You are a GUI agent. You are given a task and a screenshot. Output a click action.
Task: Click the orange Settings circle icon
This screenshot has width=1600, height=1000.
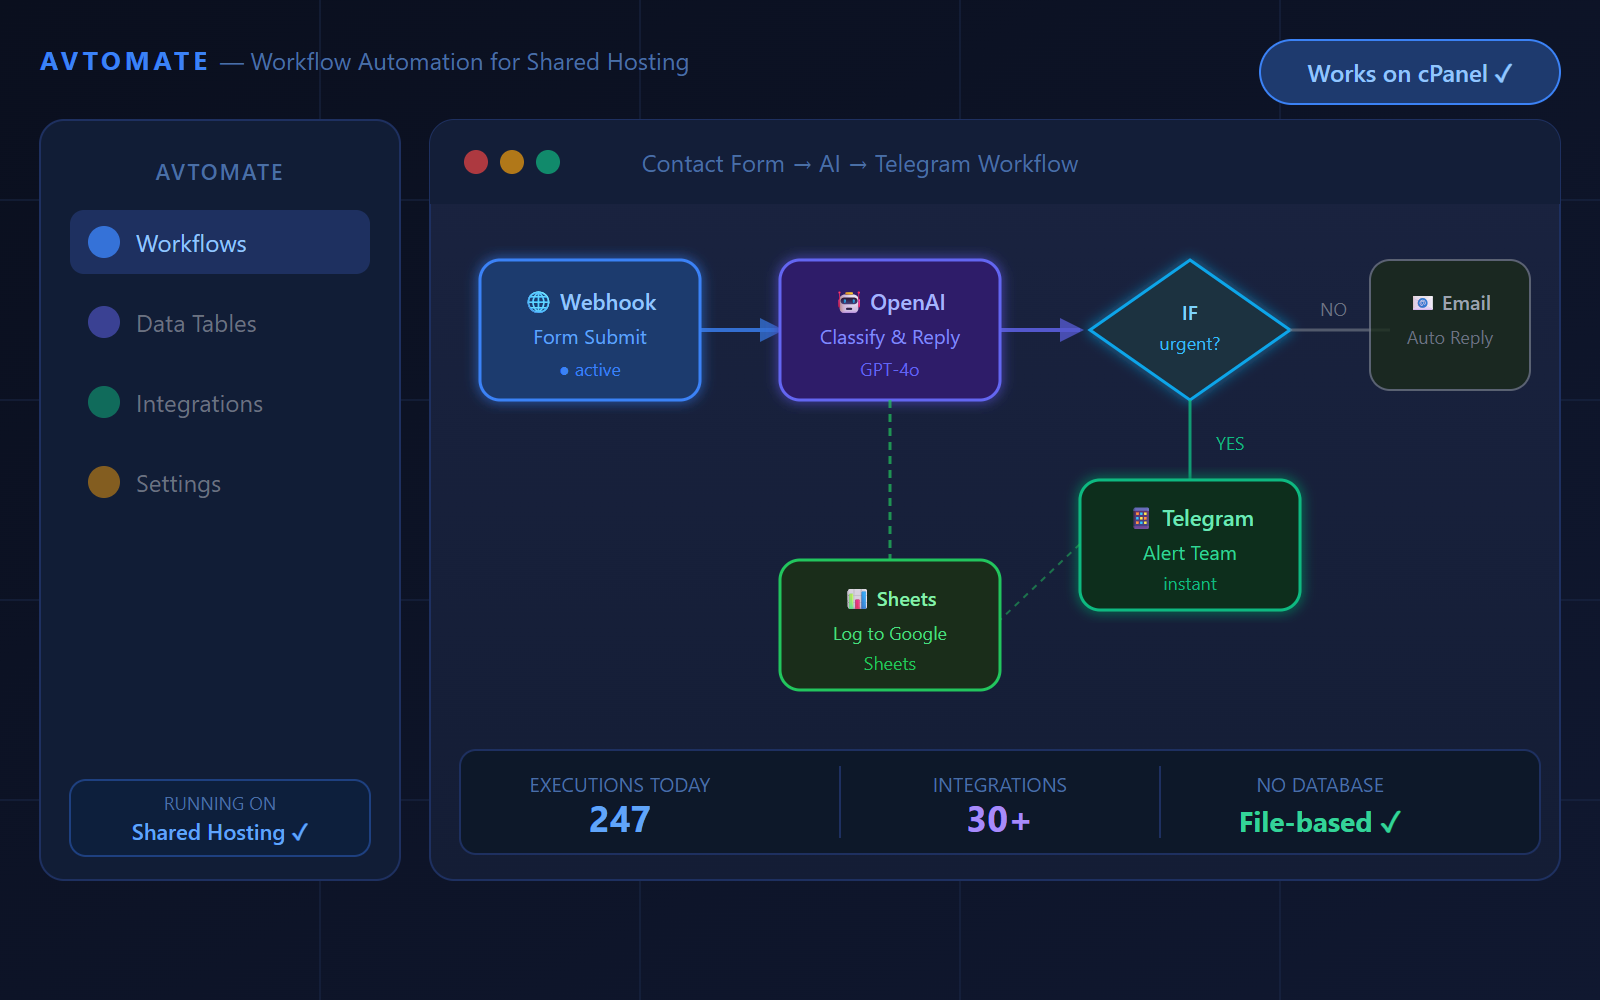(104, 482)
